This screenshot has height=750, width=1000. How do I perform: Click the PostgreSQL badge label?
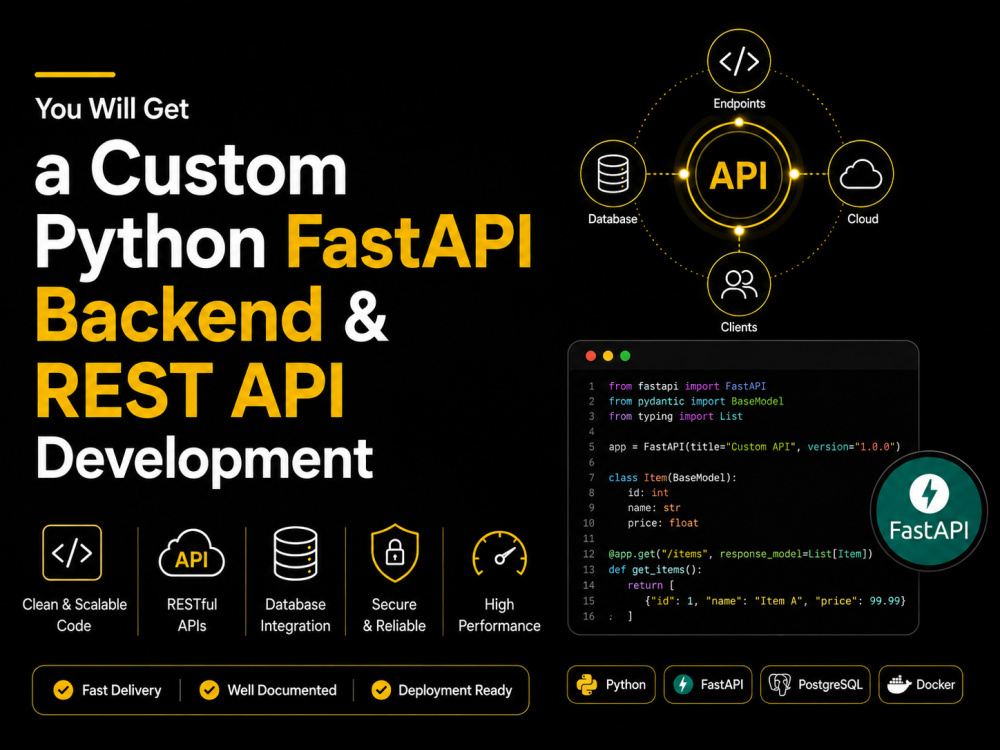pyautogui.click(x=830, y=684)
